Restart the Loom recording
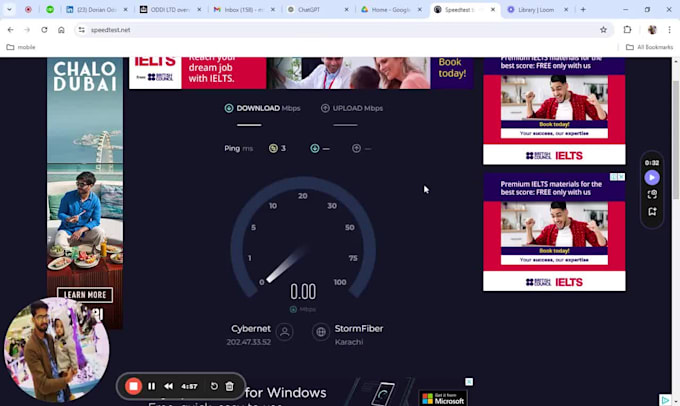Screen dimensions: 680x406 [x=214, y=386]
